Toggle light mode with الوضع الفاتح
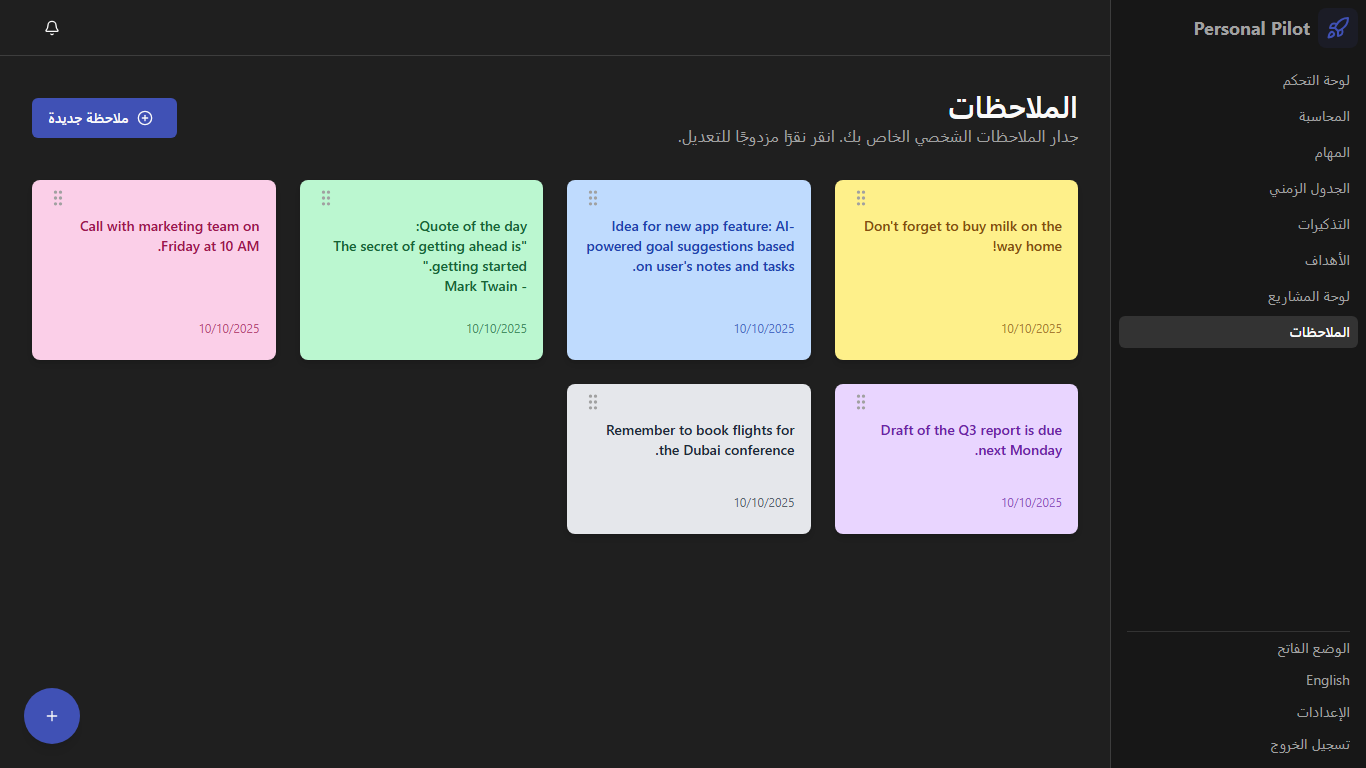 (x=1313, y=649)
